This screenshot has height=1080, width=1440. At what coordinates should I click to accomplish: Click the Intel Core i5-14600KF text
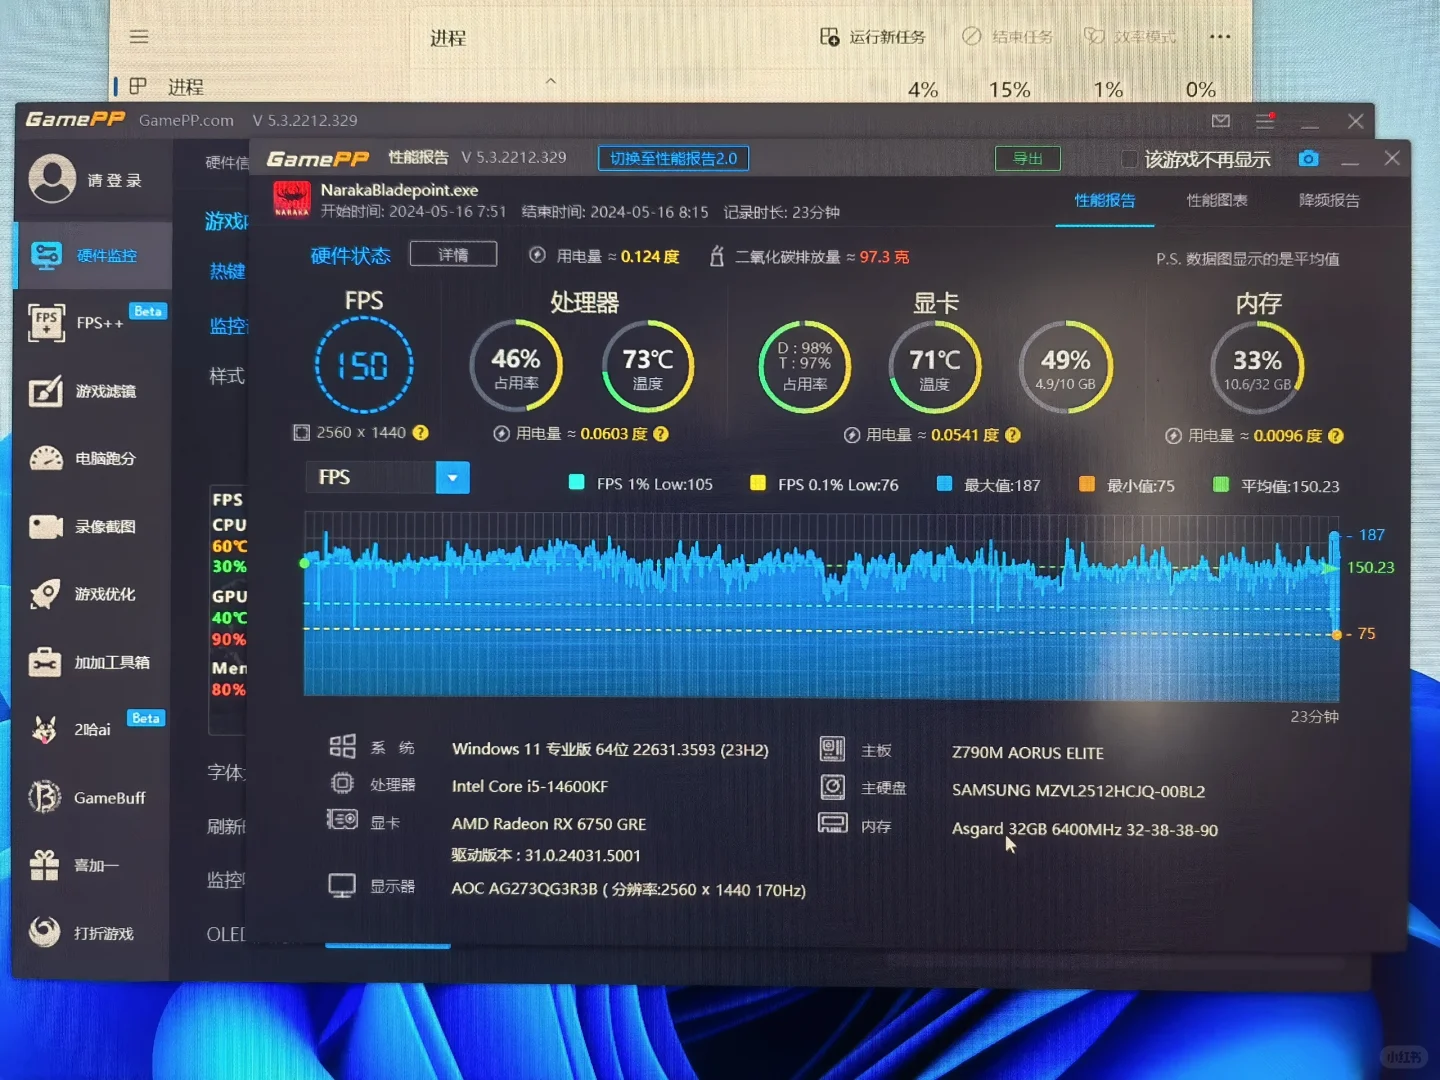530,787
